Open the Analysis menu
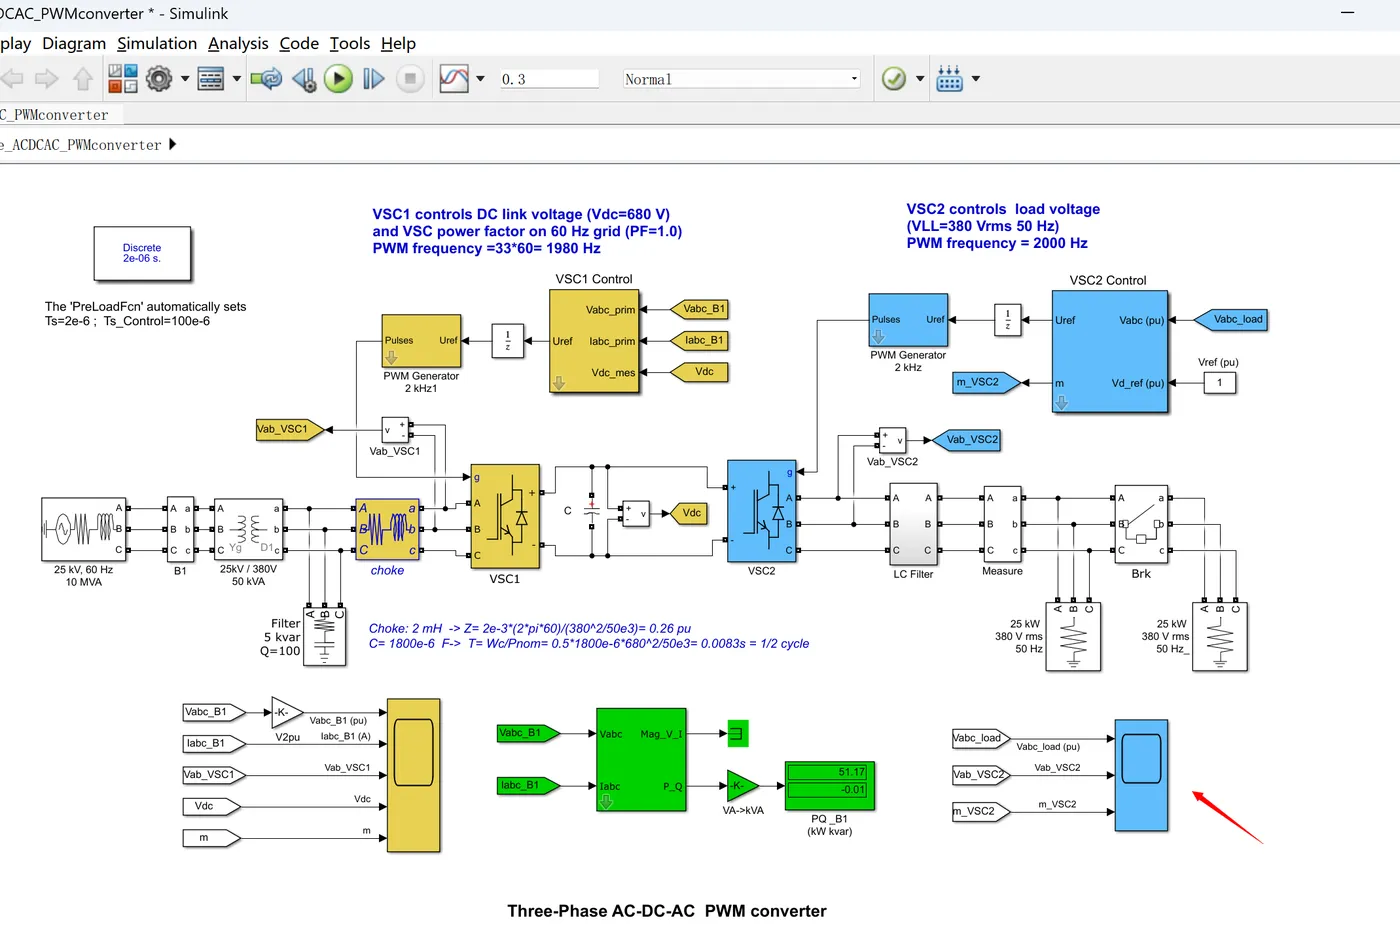The height and width of the screenshot is (935, 1400). click(x=238, y=43)
